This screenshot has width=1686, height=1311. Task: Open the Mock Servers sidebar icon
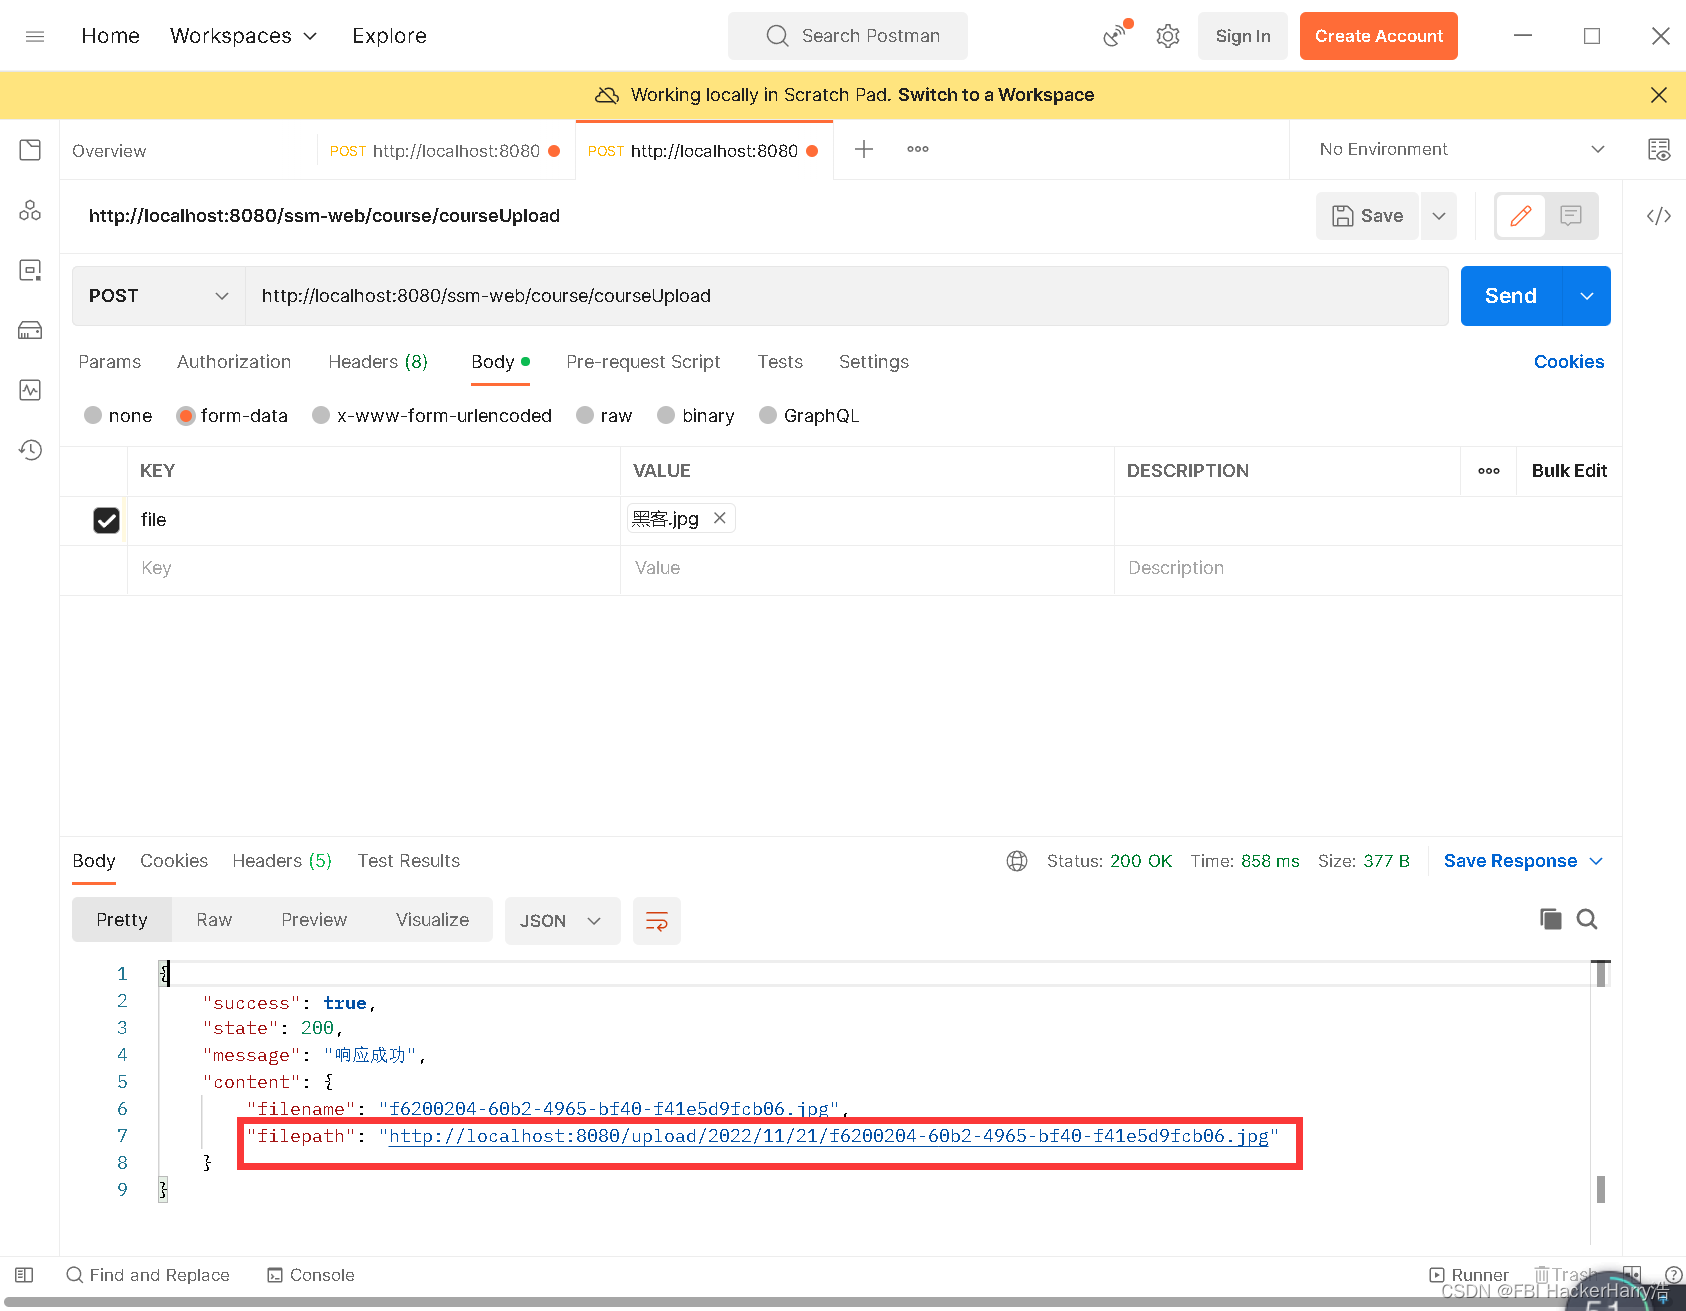point(30,330)
